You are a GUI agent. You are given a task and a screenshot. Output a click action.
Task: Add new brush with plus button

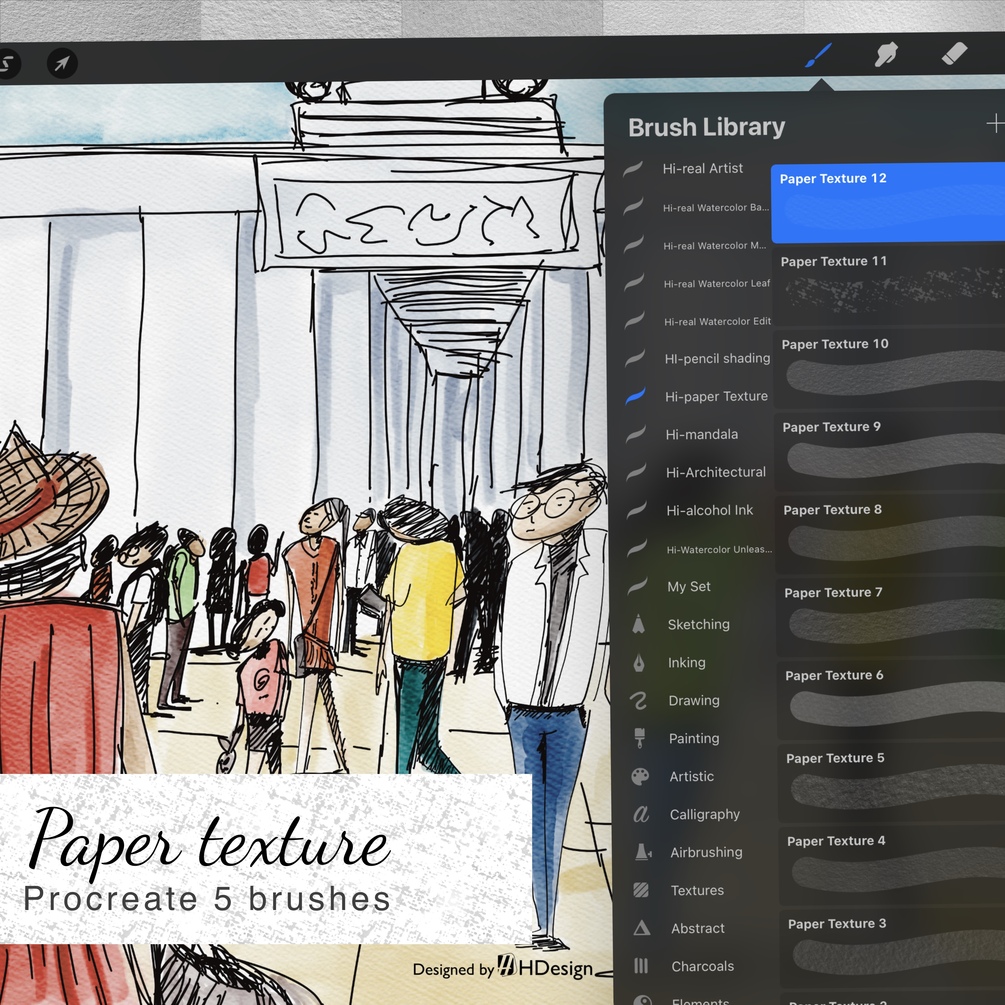[x=995, y=123]
